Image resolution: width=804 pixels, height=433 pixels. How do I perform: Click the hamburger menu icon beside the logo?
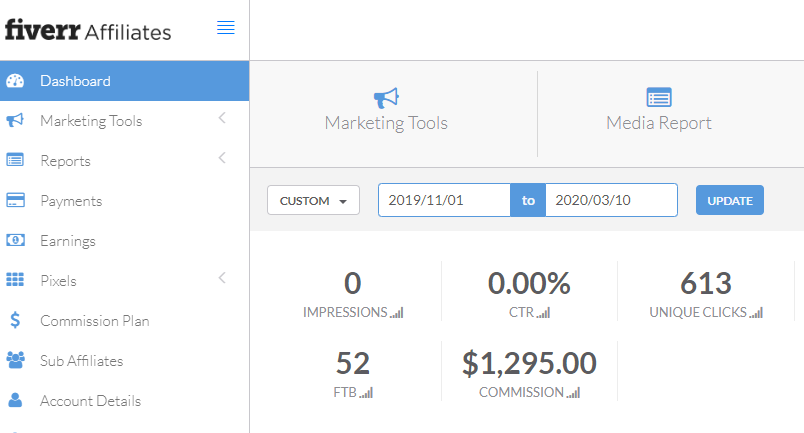tap(226, 28)
